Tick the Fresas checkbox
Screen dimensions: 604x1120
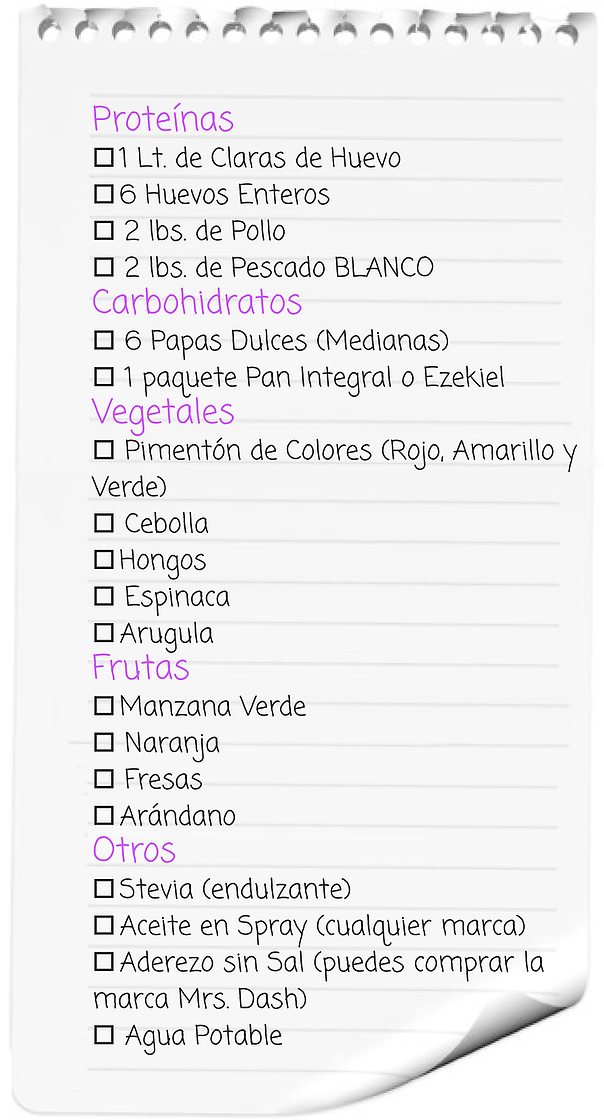104,779
